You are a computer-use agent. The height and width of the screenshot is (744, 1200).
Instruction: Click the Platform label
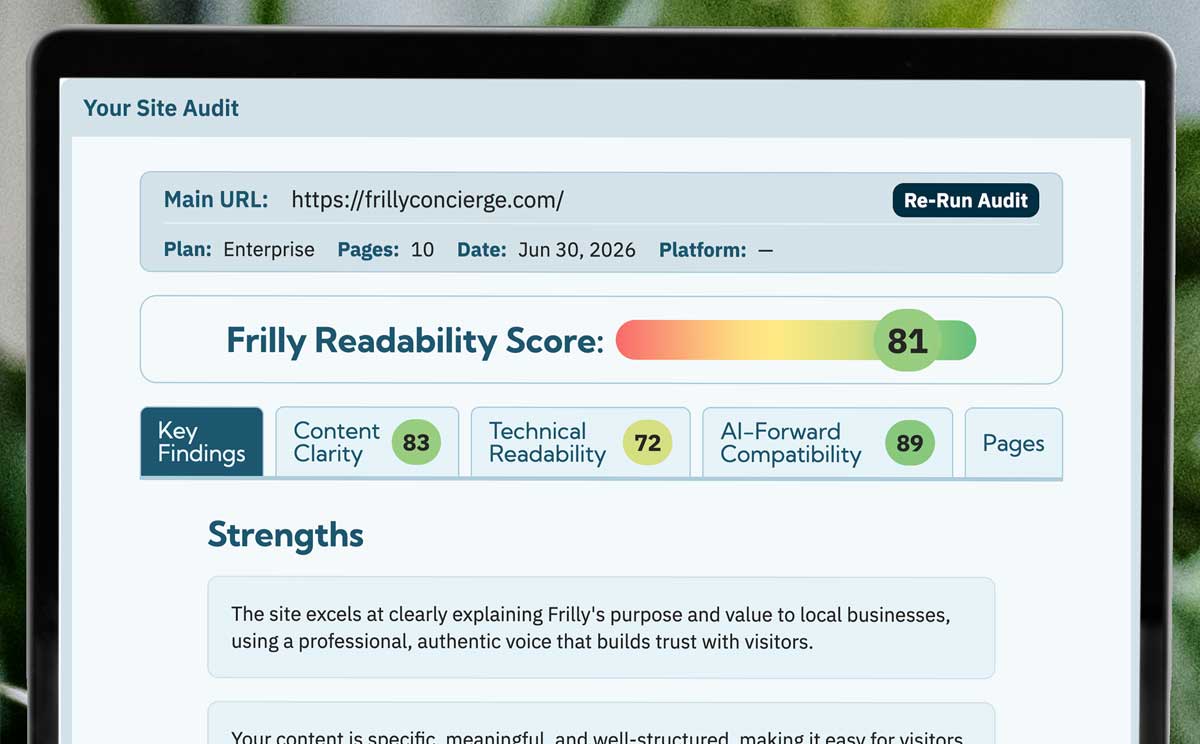(x=703, y=250)
